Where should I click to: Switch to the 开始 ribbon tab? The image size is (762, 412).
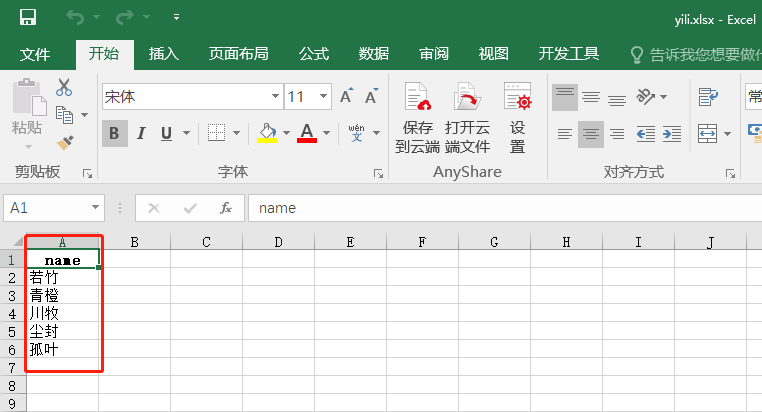click(x=104, y=54)
